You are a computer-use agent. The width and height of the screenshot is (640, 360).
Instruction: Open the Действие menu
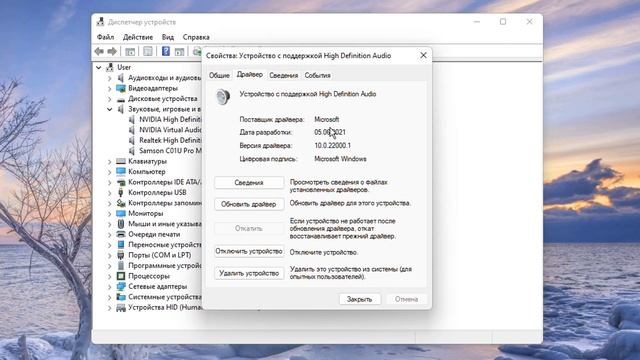(138, 37)
